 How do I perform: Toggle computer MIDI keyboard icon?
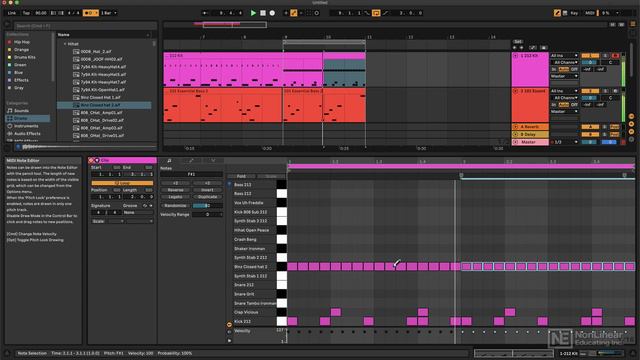coord(565,13)
